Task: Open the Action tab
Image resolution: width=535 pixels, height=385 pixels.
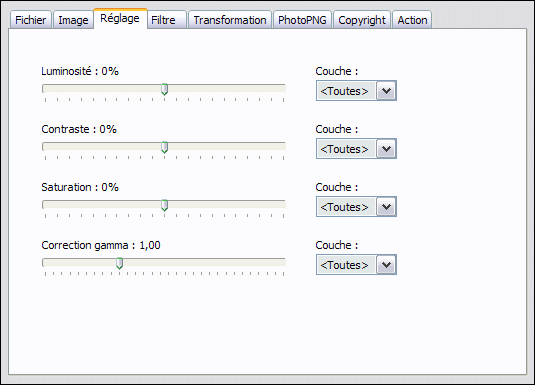Action: click(x=412, y=20)
